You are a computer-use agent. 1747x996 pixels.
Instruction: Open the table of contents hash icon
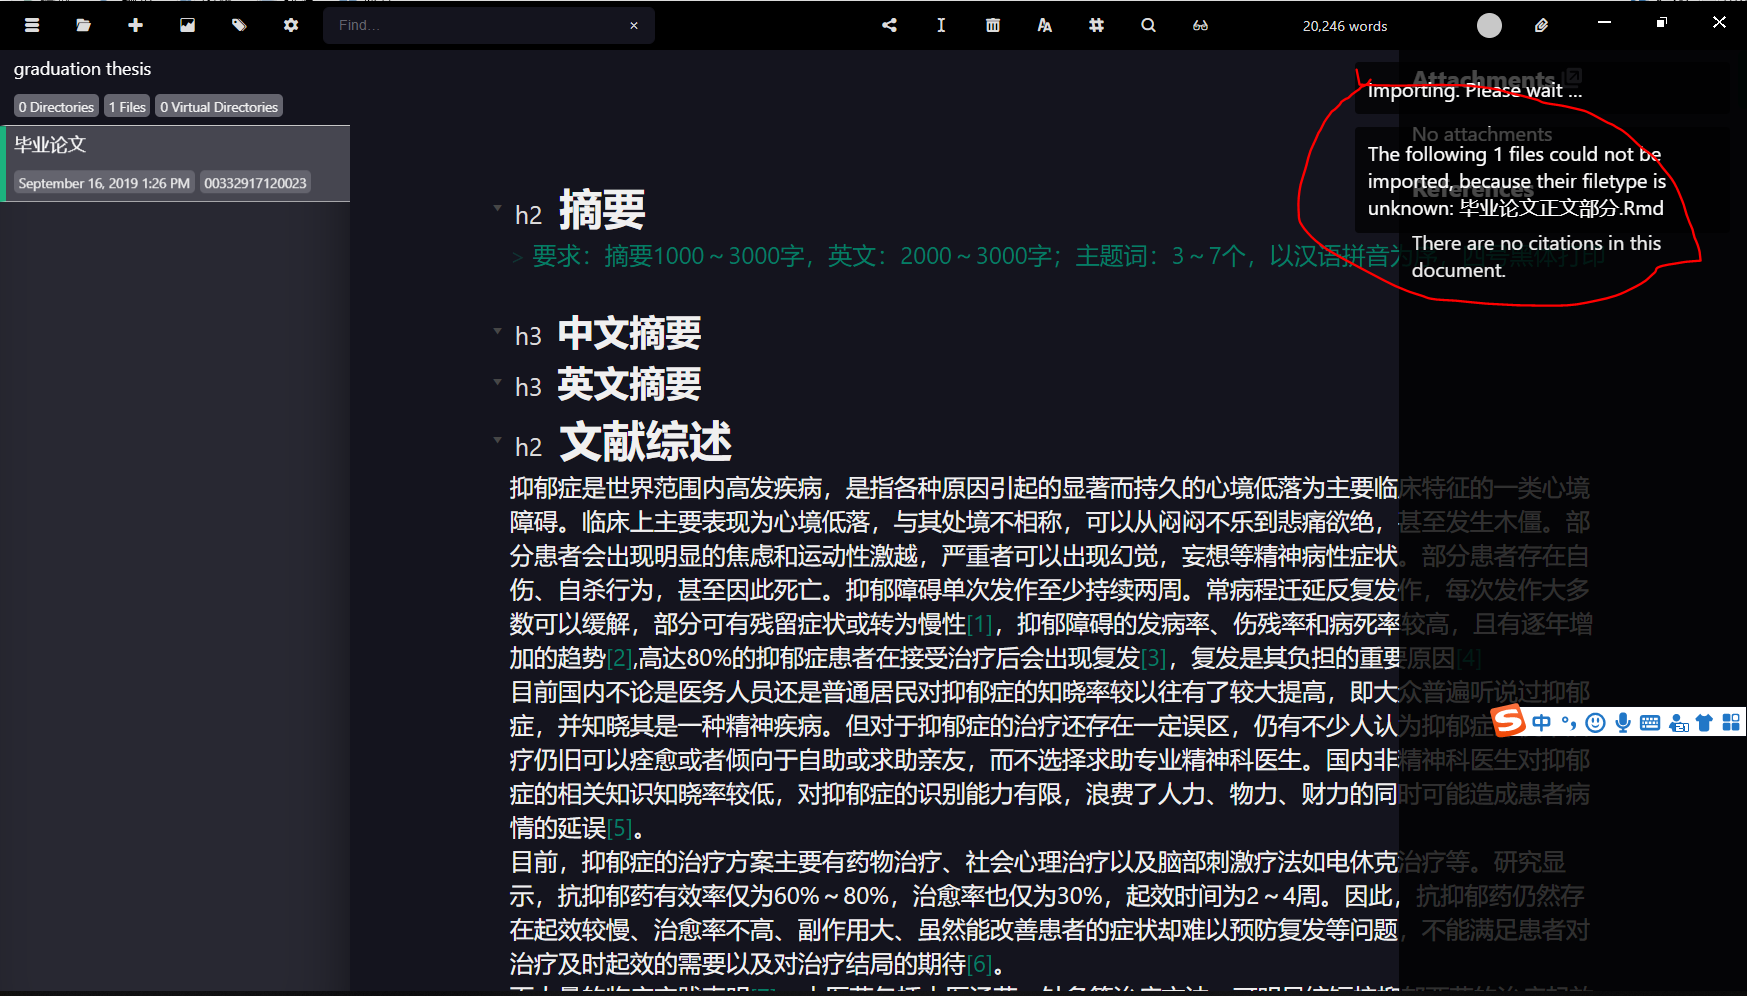[x=1097, y=25]
